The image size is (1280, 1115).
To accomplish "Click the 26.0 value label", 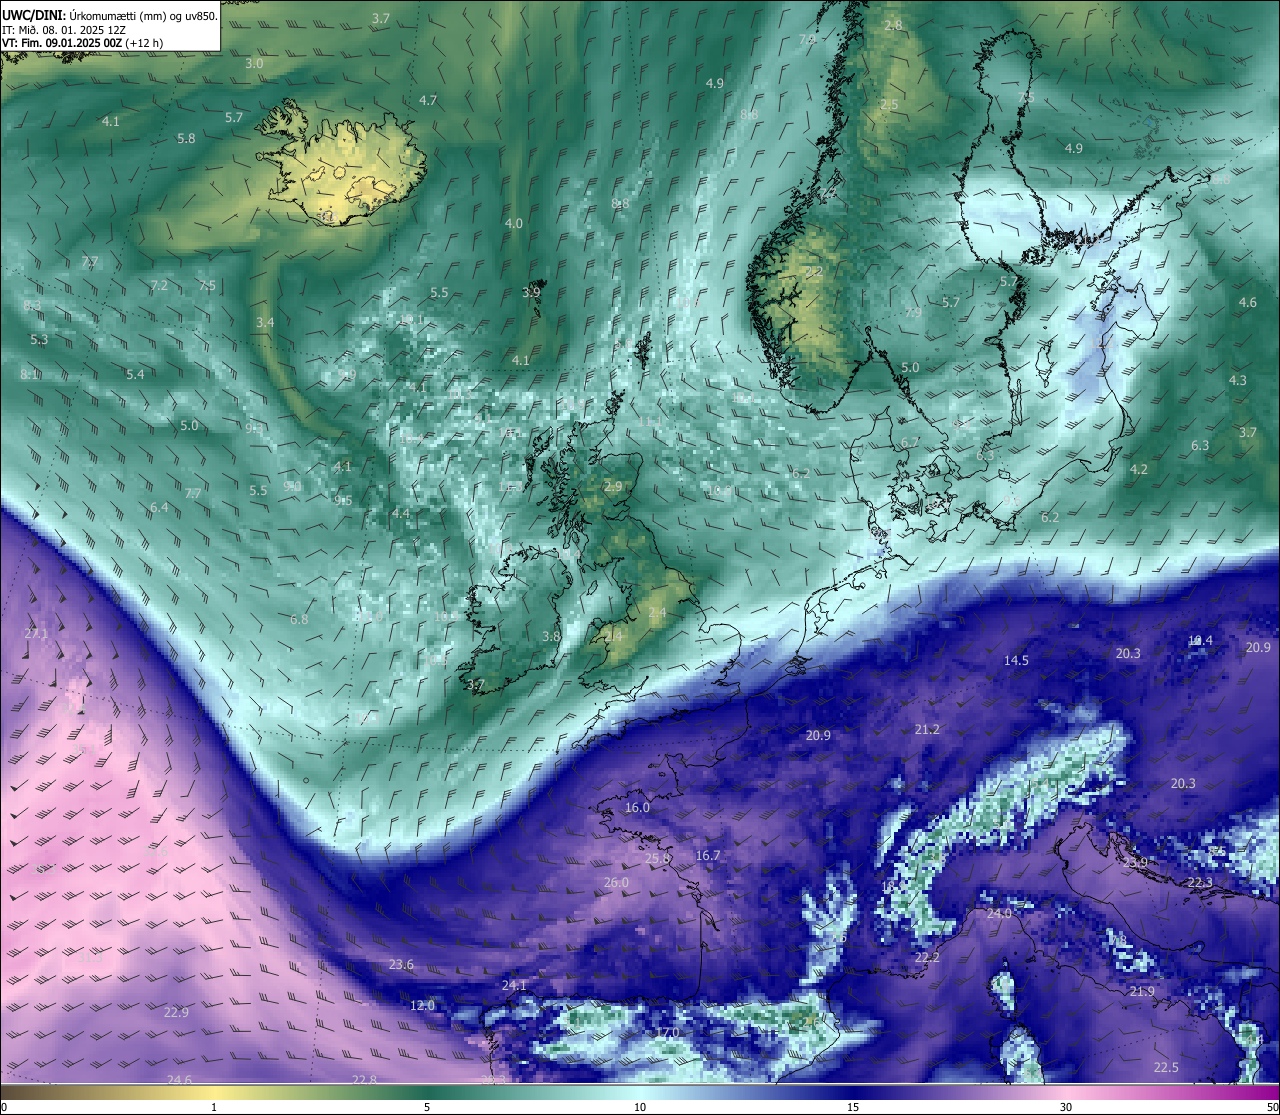I will point(616,882).
